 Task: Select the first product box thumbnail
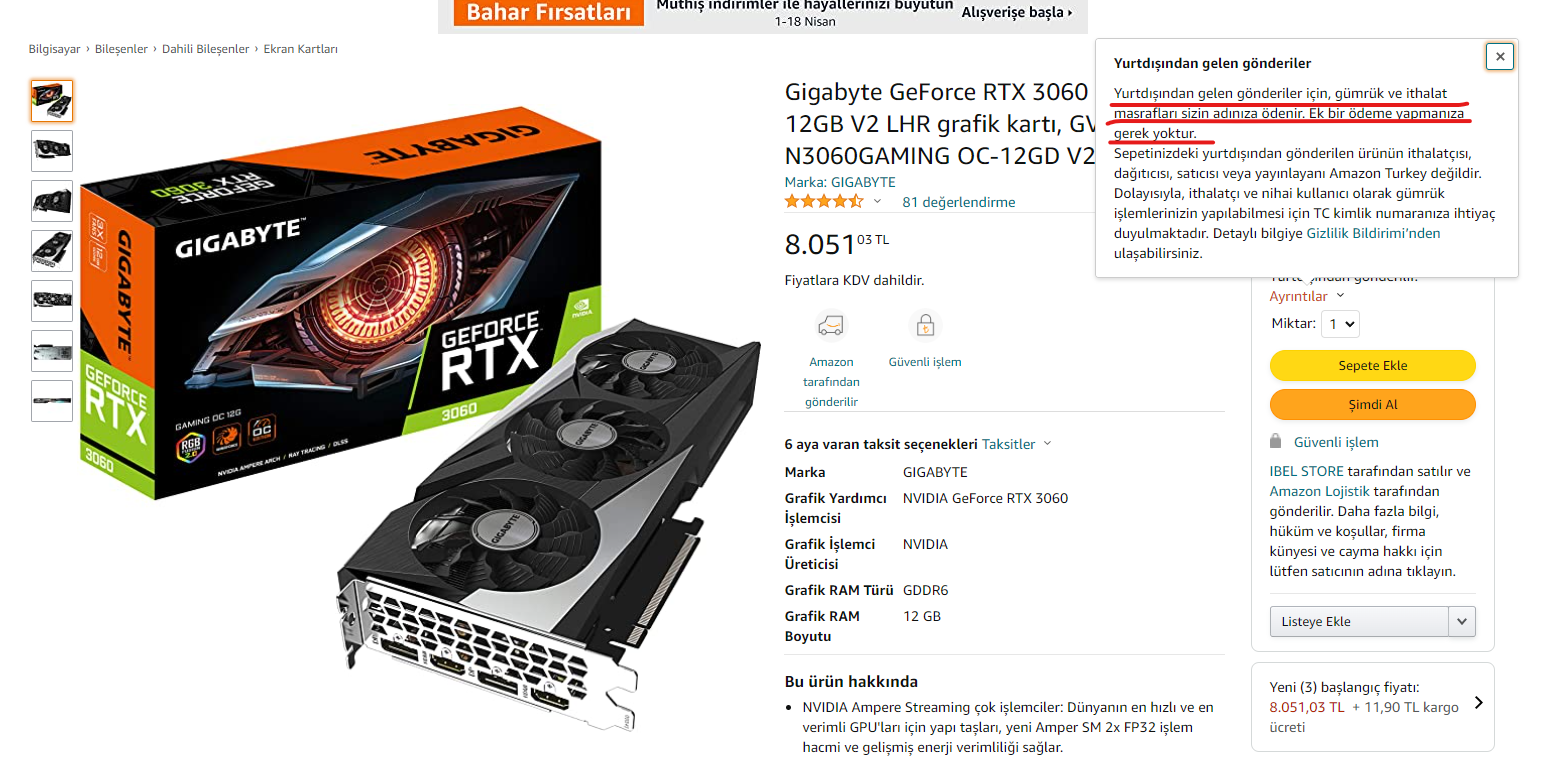(x=52, y=101)
